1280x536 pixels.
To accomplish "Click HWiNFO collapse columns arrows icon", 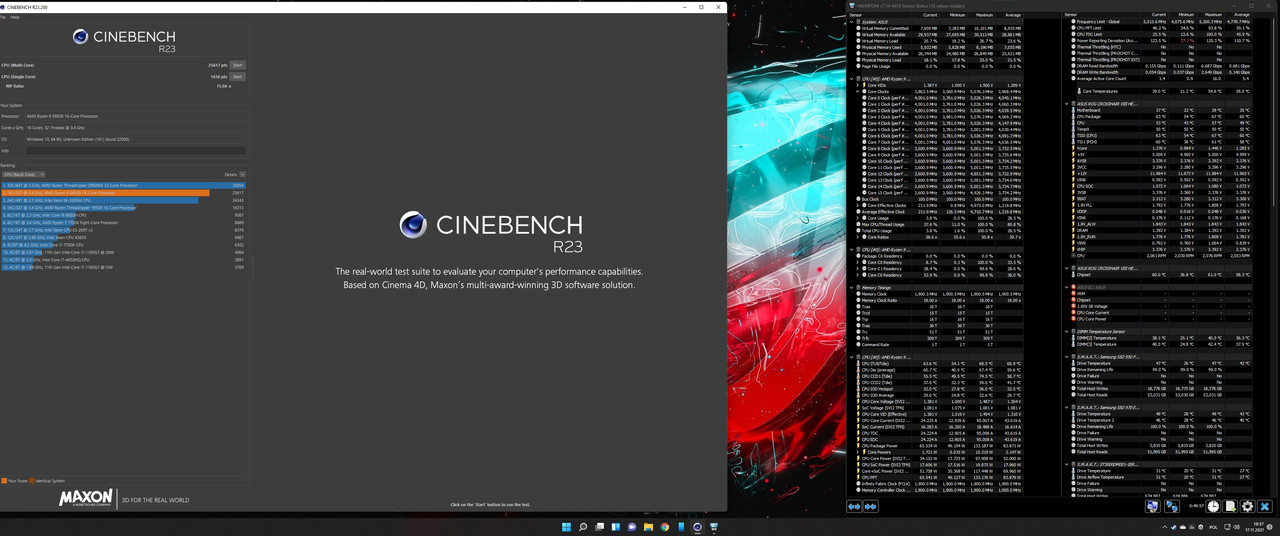I will click(x=870, y=507).
